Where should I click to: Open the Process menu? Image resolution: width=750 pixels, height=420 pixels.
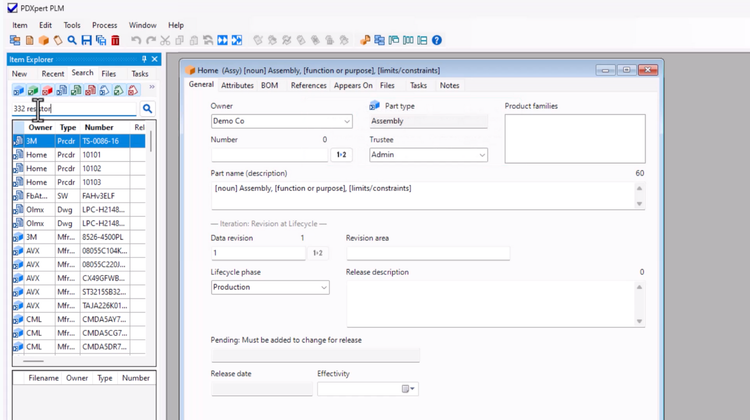(x=104, y=25)
